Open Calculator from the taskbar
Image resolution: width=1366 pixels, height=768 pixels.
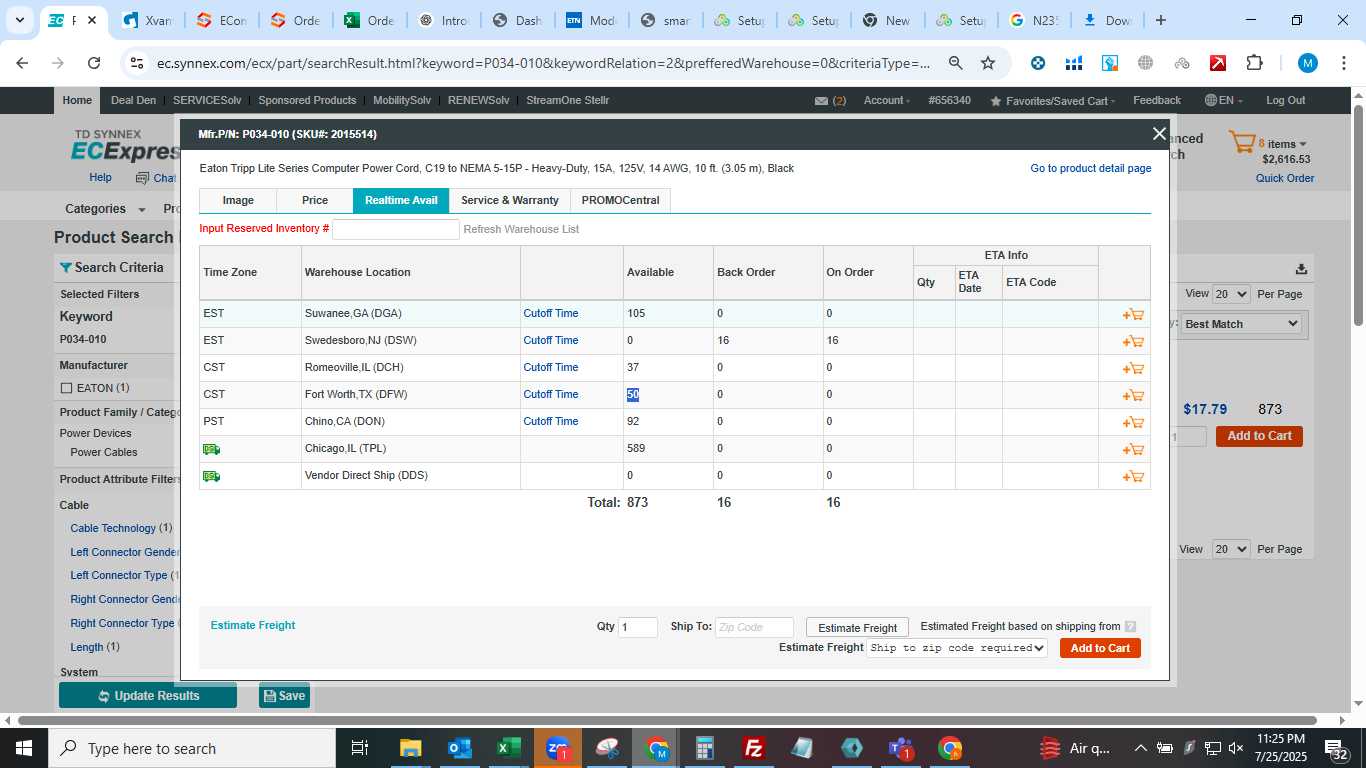click(705, 748)
